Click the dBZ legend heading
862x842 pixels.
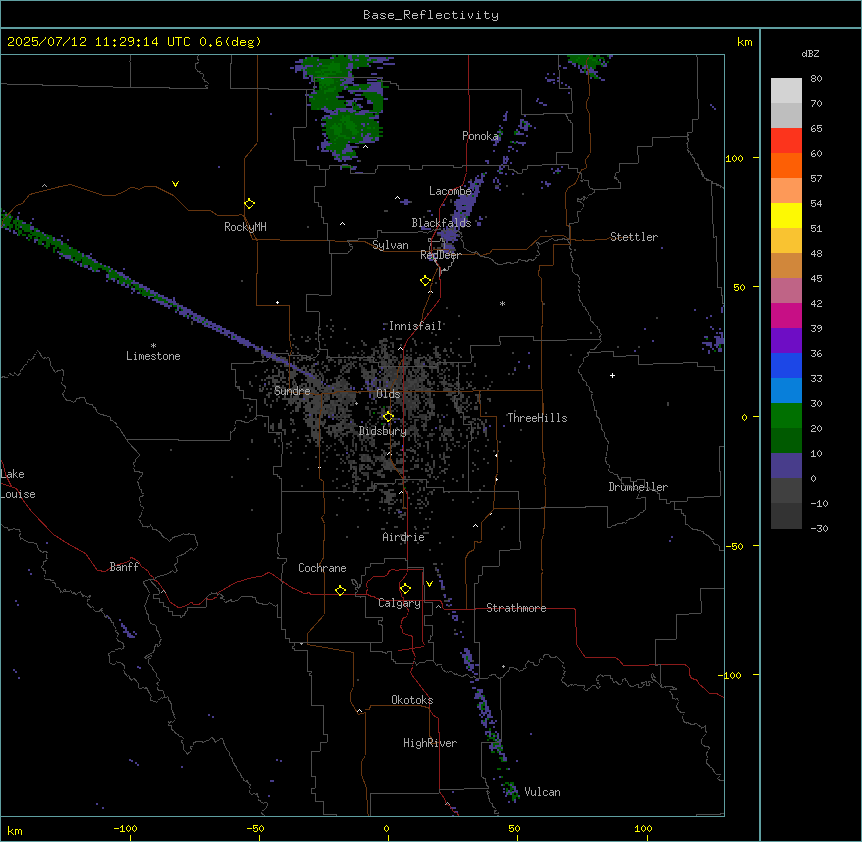pyautogui.click(x=810, y=53)
